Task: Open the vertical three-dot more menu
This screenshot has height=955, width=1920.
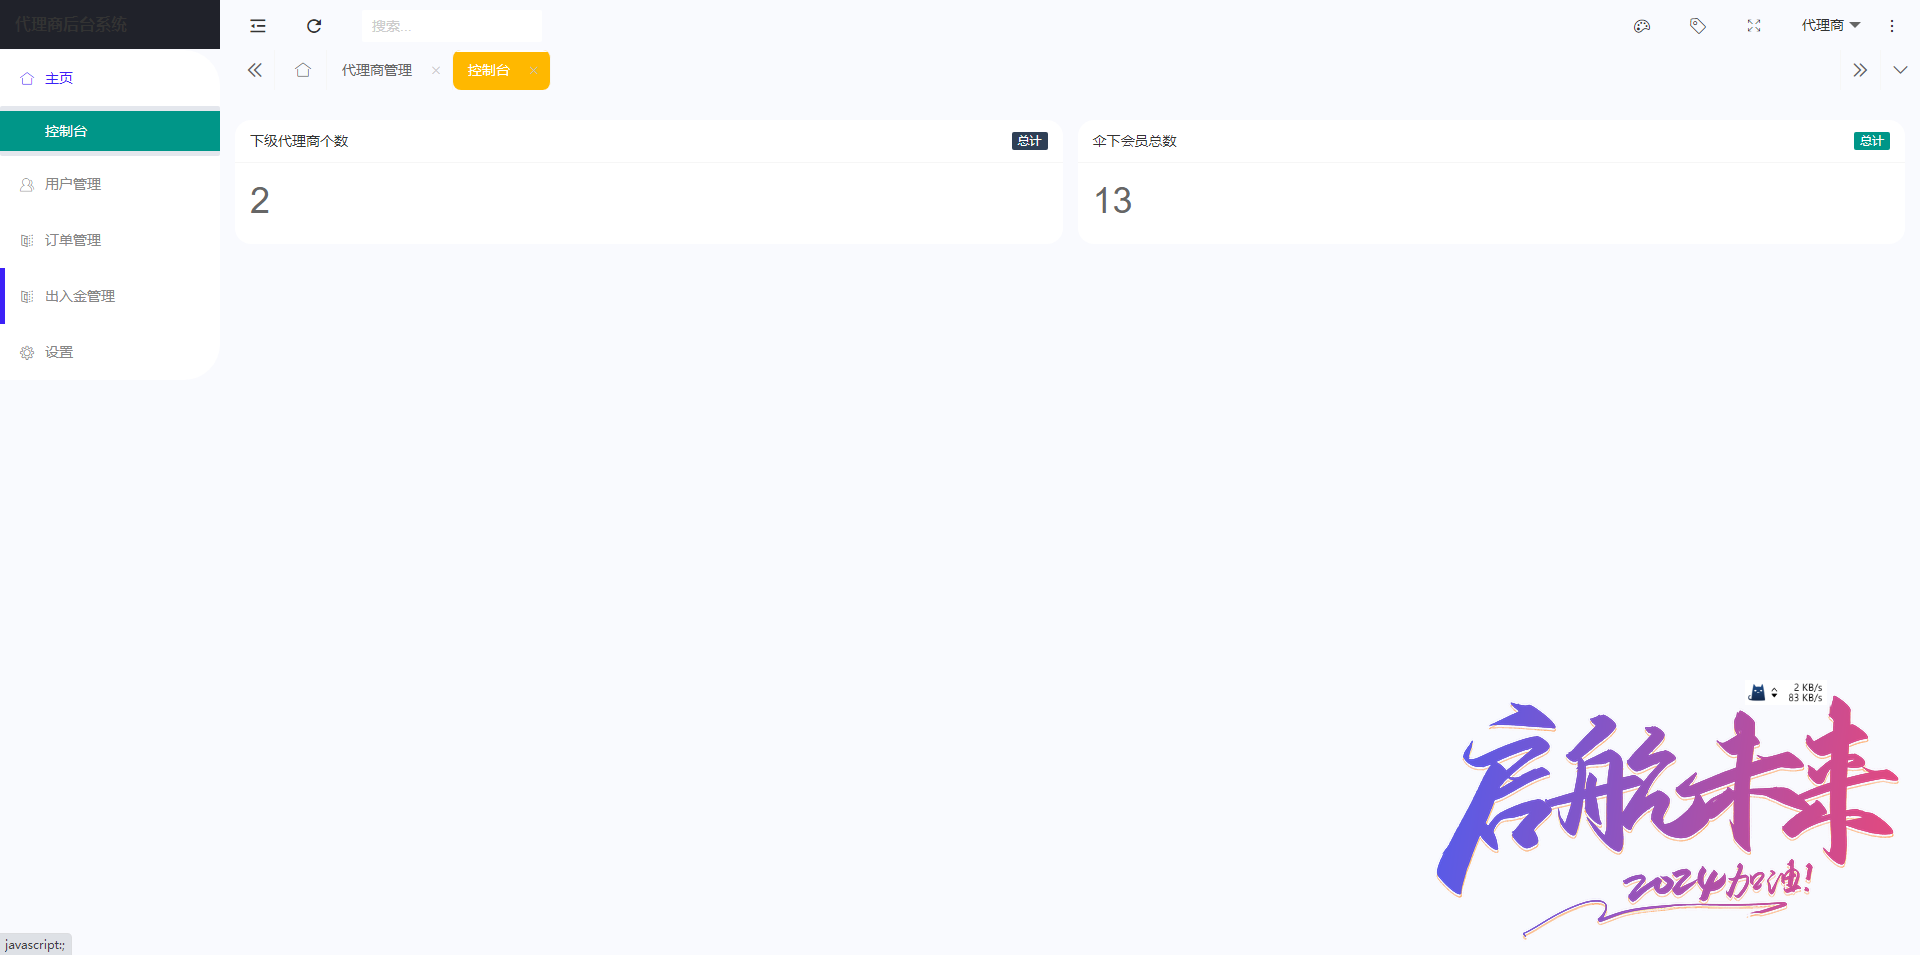Action: 1892,26
